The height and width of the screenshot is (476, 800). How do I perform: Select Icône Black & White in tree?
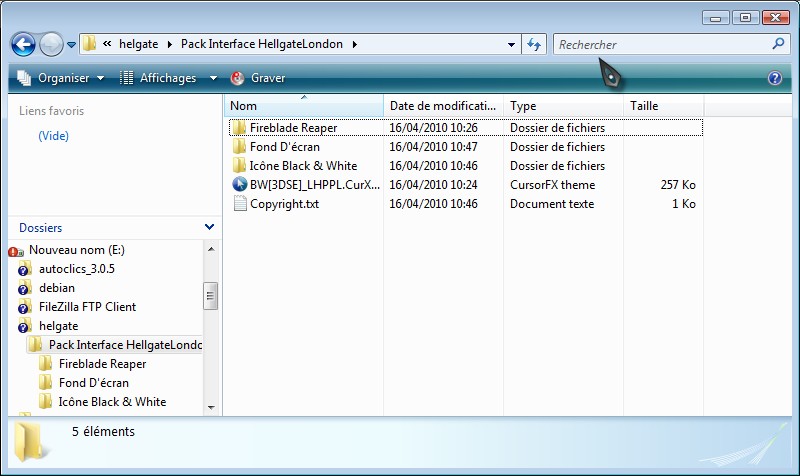(112, 402)
